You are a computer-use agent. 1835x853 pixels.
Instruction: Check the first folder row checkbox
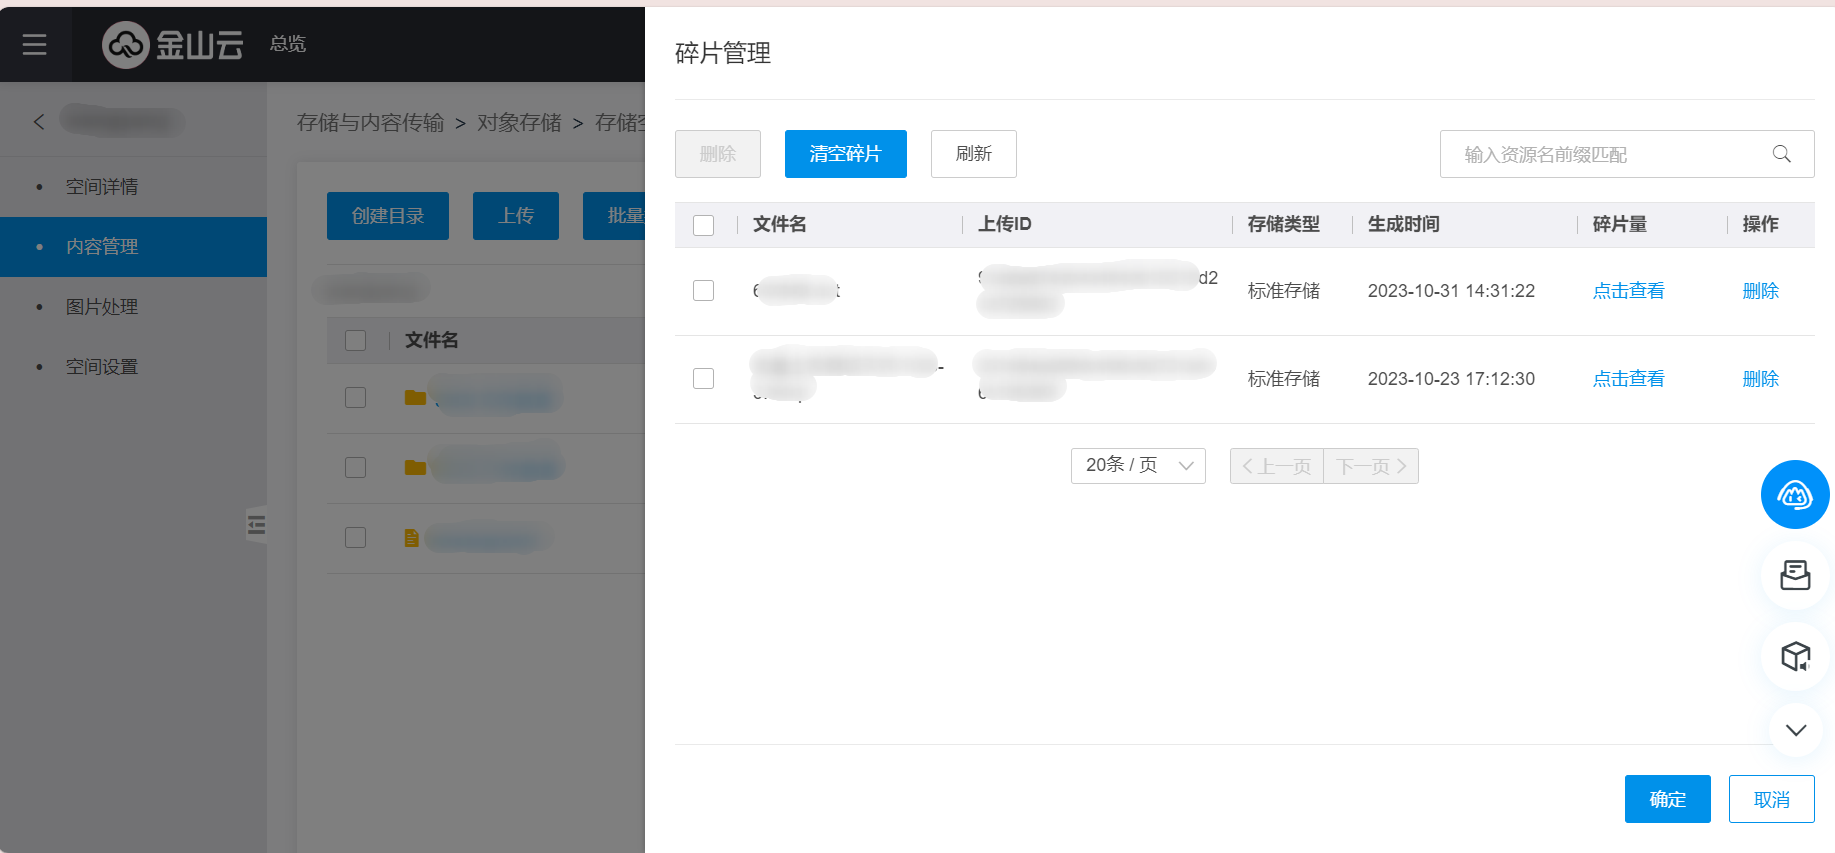tap(355, 398)
